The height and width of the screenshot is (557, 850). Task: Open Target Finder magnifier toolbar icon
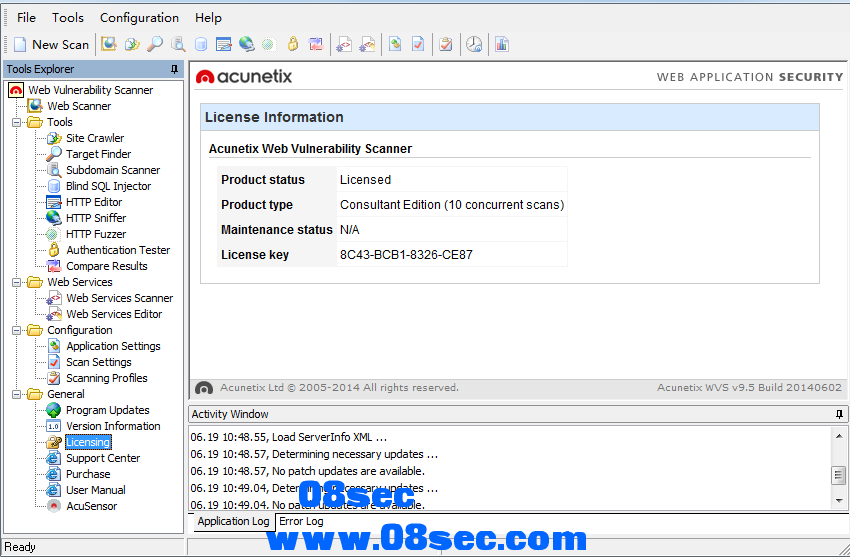[155, 44]
